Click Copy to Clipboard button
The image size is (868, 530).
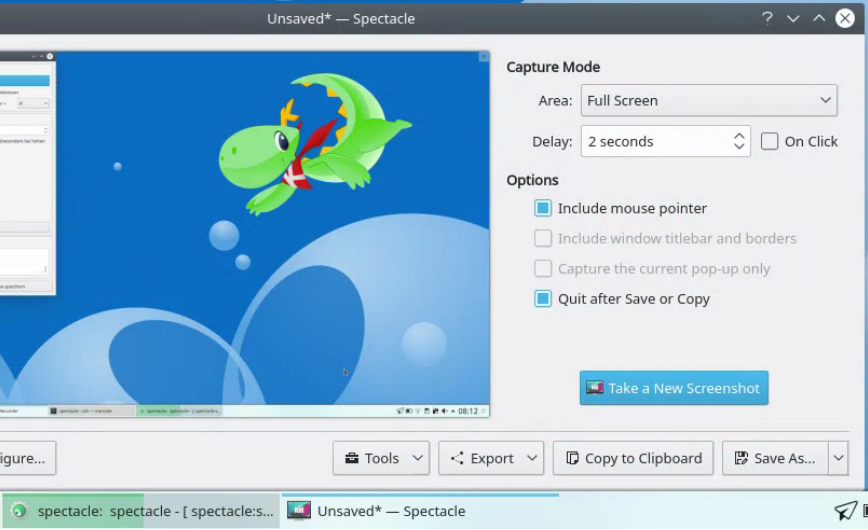point(633,458)
